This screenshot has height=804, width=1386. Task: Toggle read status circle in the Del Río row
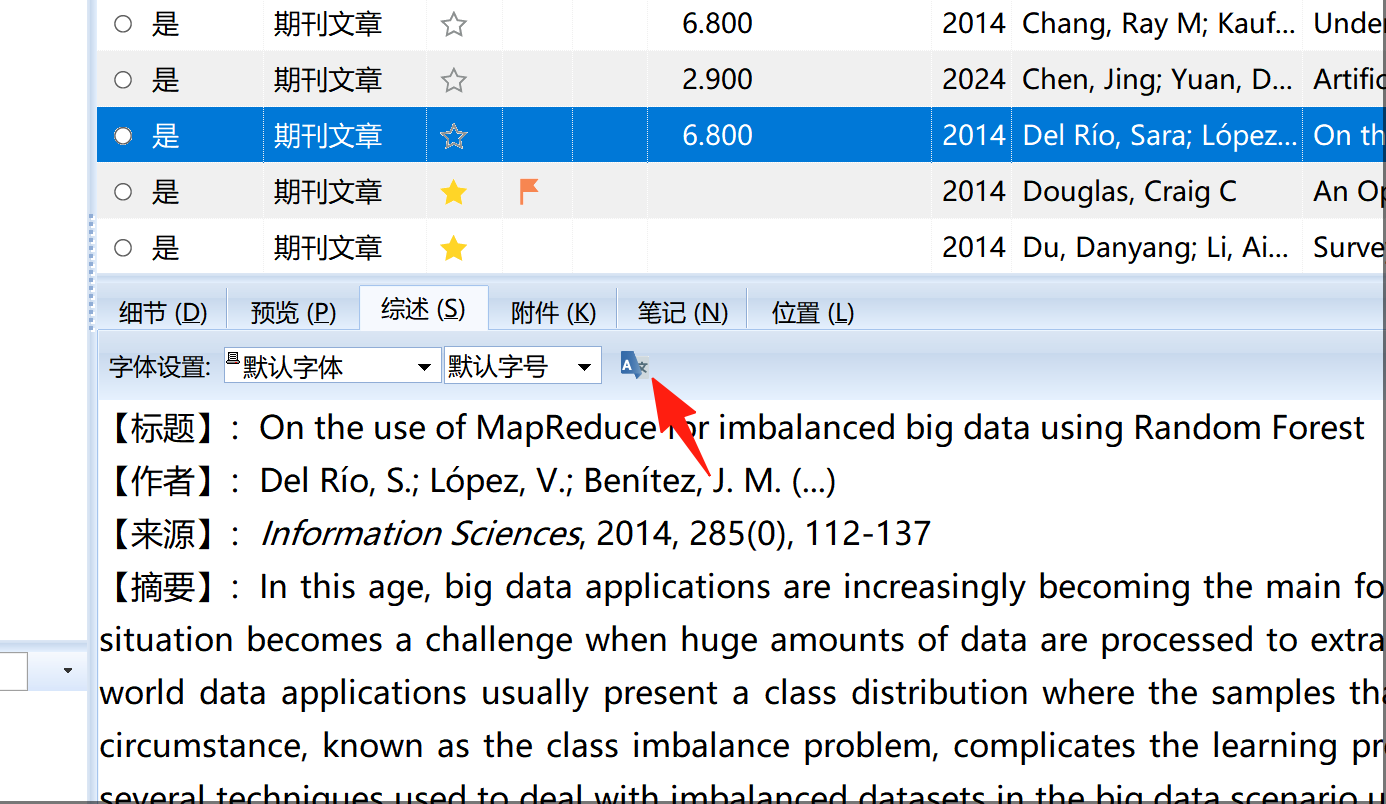click(123, 136)
